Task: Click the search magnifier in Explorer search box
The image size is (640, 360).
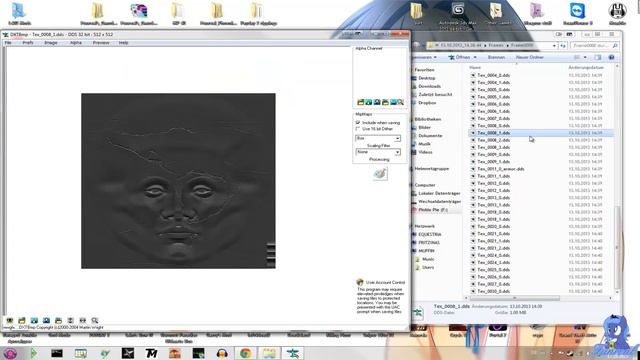Action: click(x=615, y=46)
